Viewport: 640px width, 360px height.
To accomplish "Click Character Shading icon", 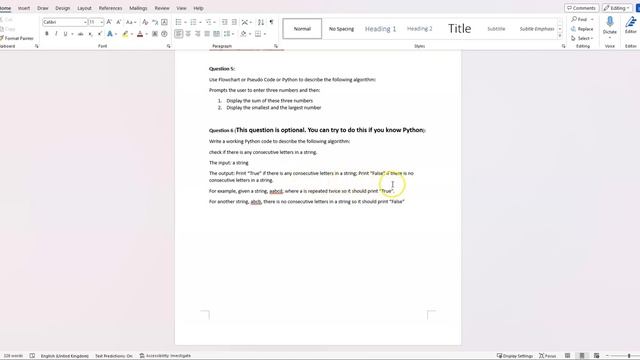I will point(155,34).
